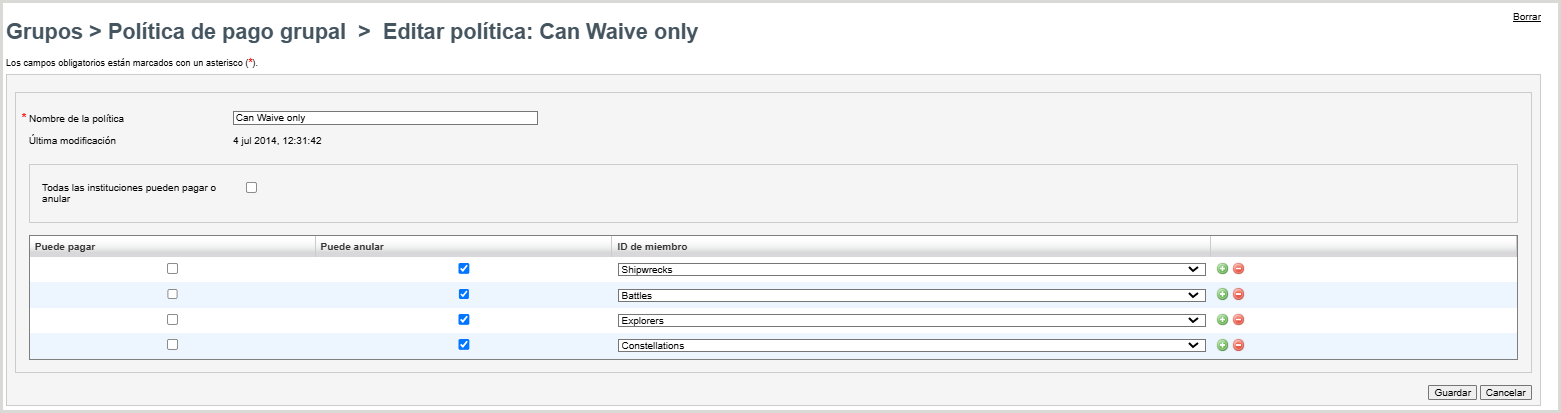The height and width of the screenshot is (413, 1561).
Task: Expand the Constellations member ID dropdown
Action: [911, 345]
